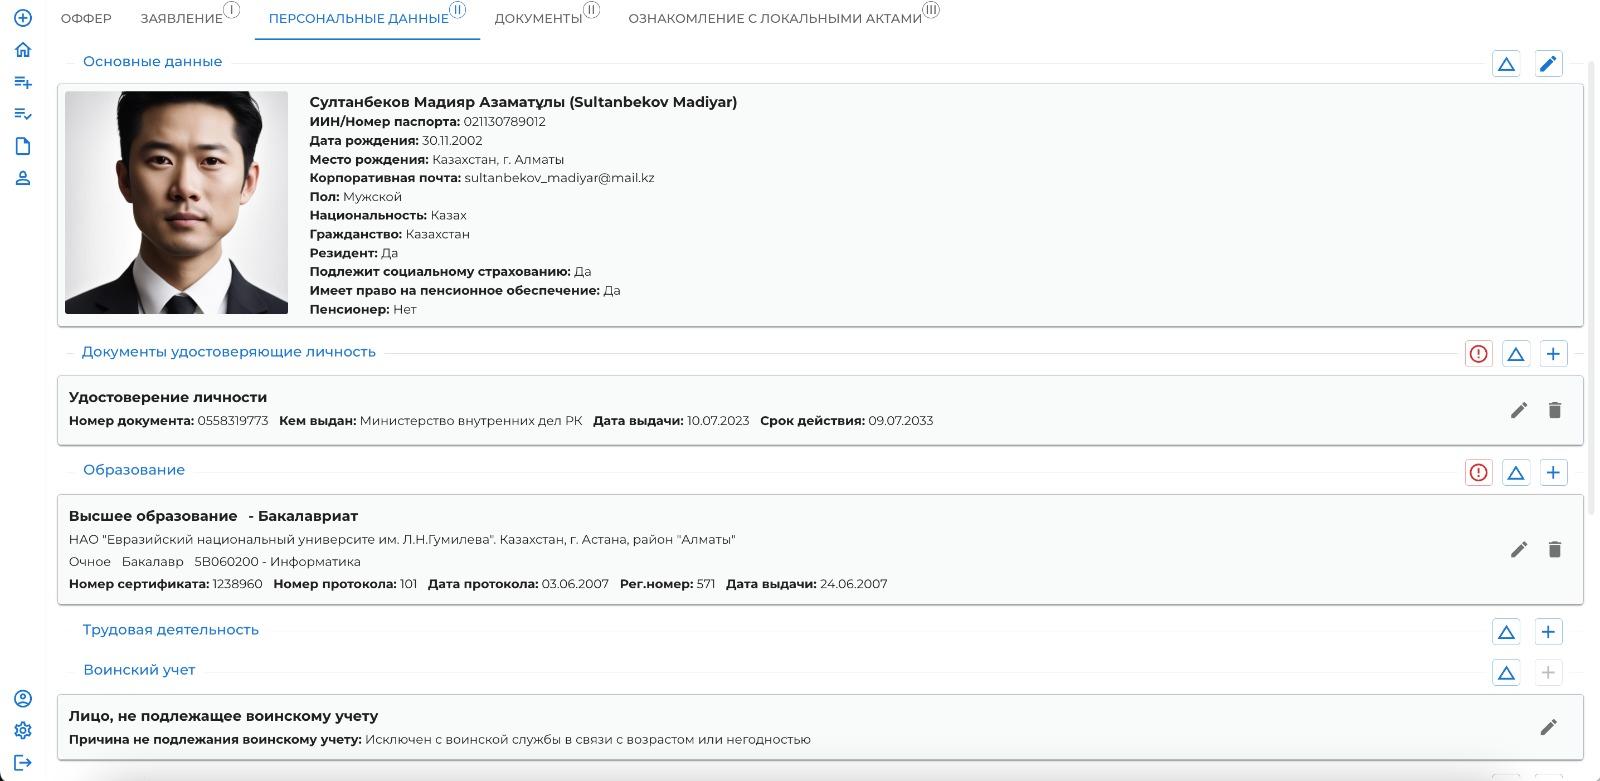1600x781 pixels.
Task: Click the home icon in left sidebar
Action: click(23, 50)
